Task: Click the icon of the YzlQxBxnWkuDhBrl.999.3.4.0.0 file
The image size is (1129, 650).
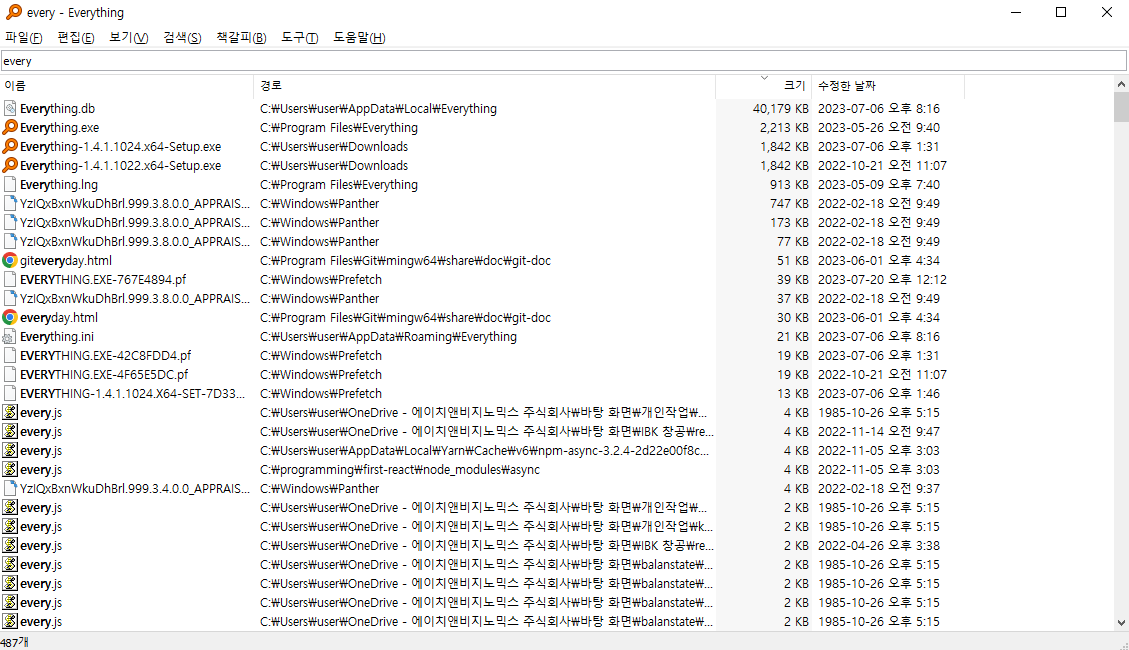Action: click(x=9, y=489)
